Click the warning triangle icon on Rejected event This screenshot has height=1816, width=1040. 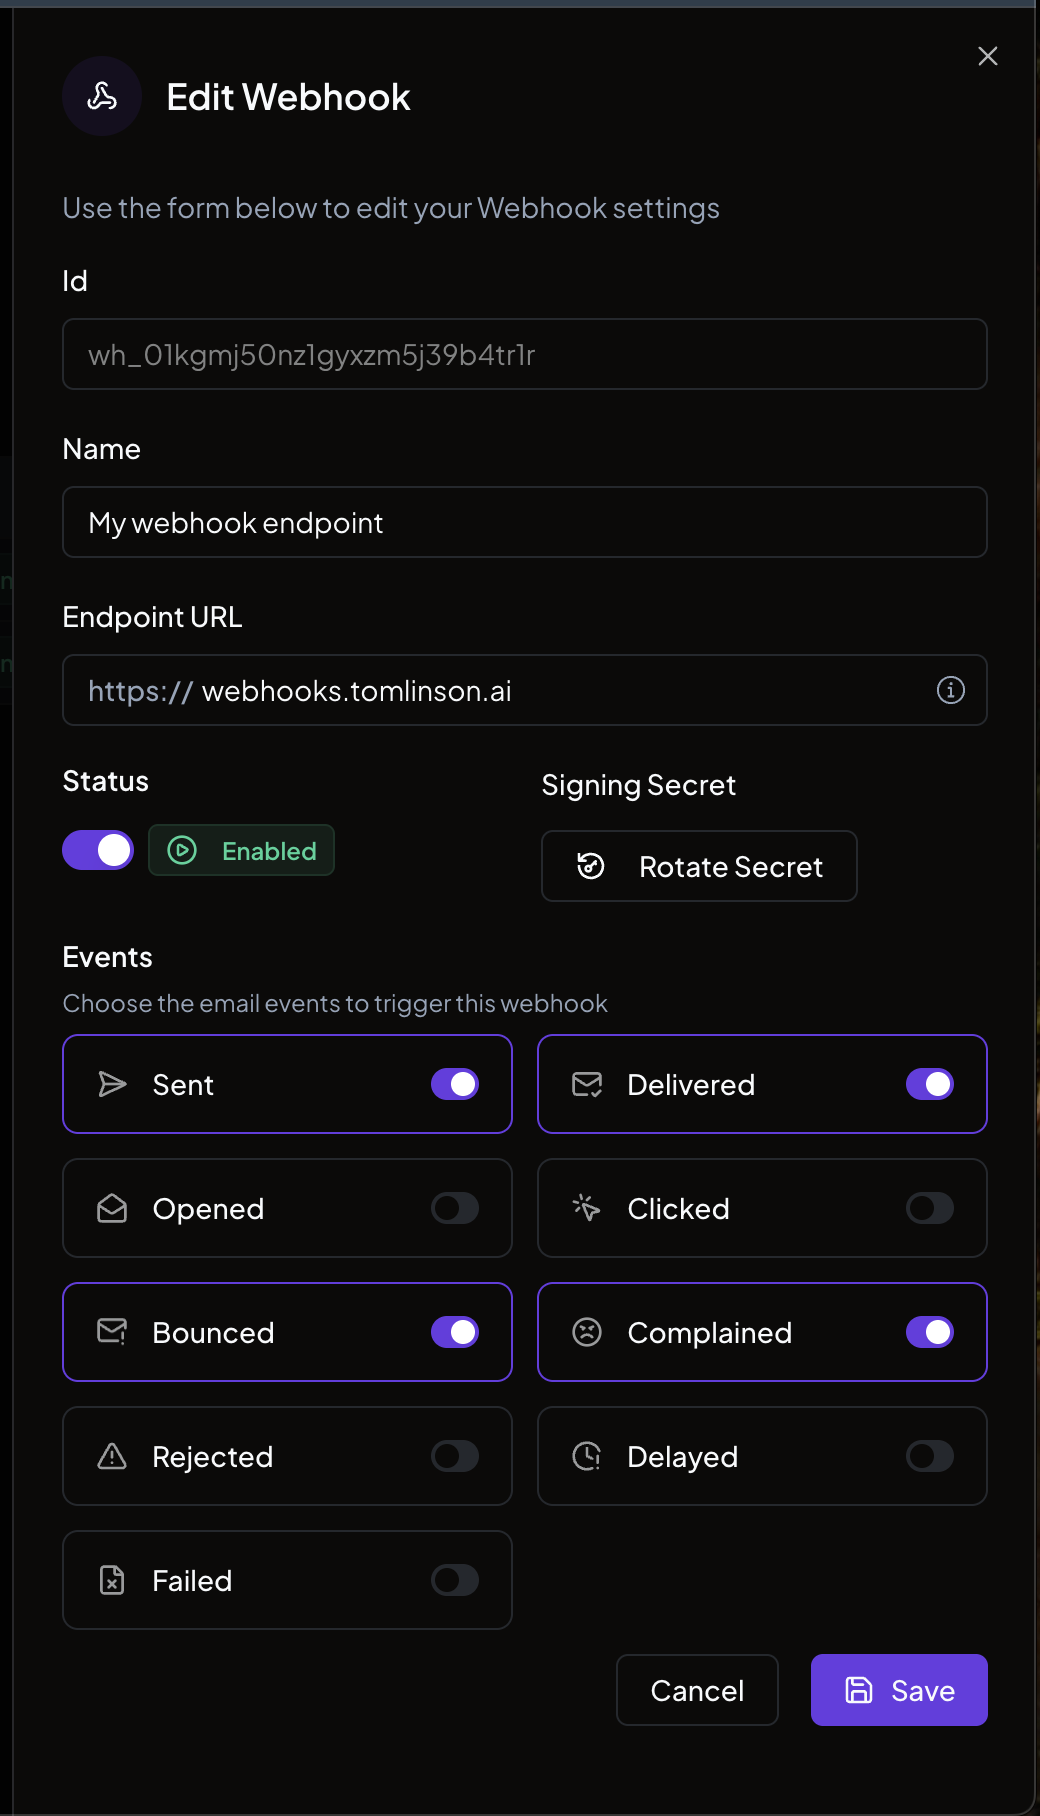pos(112,1456)
